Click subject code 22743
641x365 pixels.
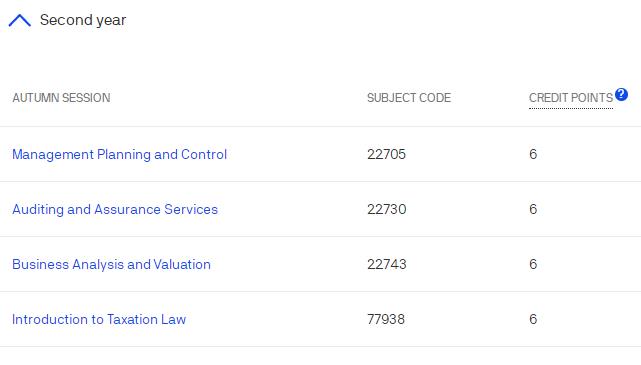387,264
